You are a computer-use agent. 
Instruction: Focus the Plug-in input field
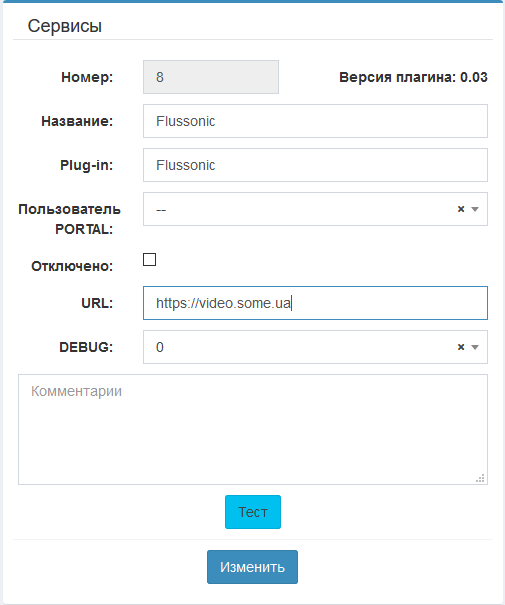pyautogui.click(x=315, y=165)
